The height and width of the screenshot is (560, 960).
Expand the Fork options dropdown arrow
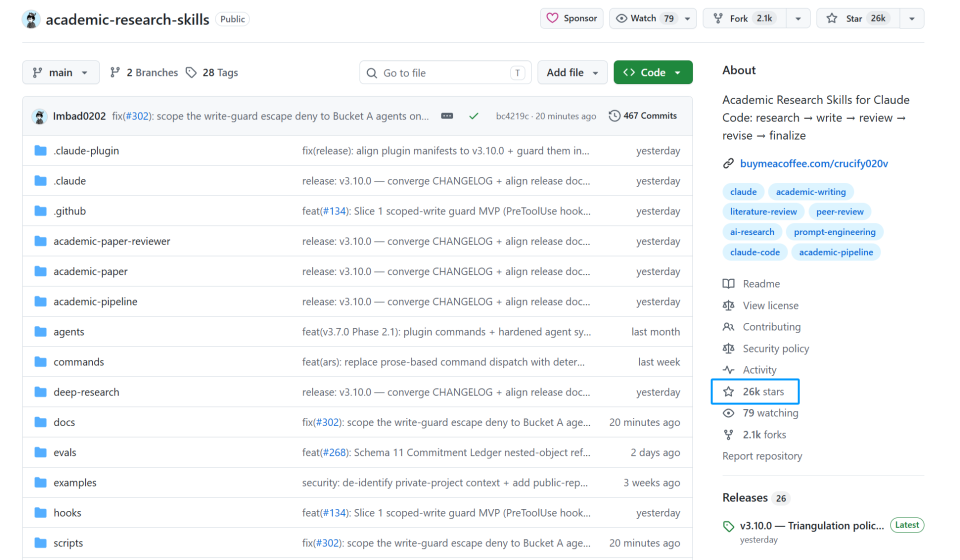pos(798,18)
